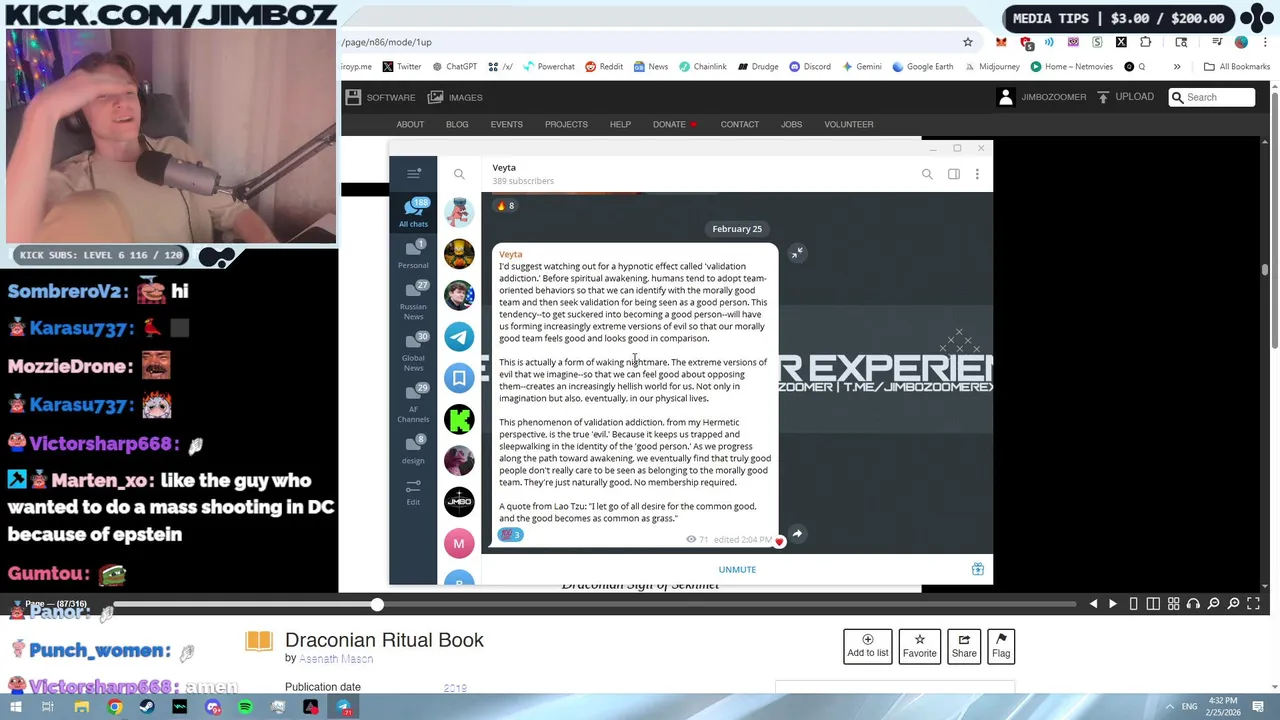Open the Volunteer menu item
Image resolution: width=1280 pixels, height=720 pixels.
click(849, 125)
